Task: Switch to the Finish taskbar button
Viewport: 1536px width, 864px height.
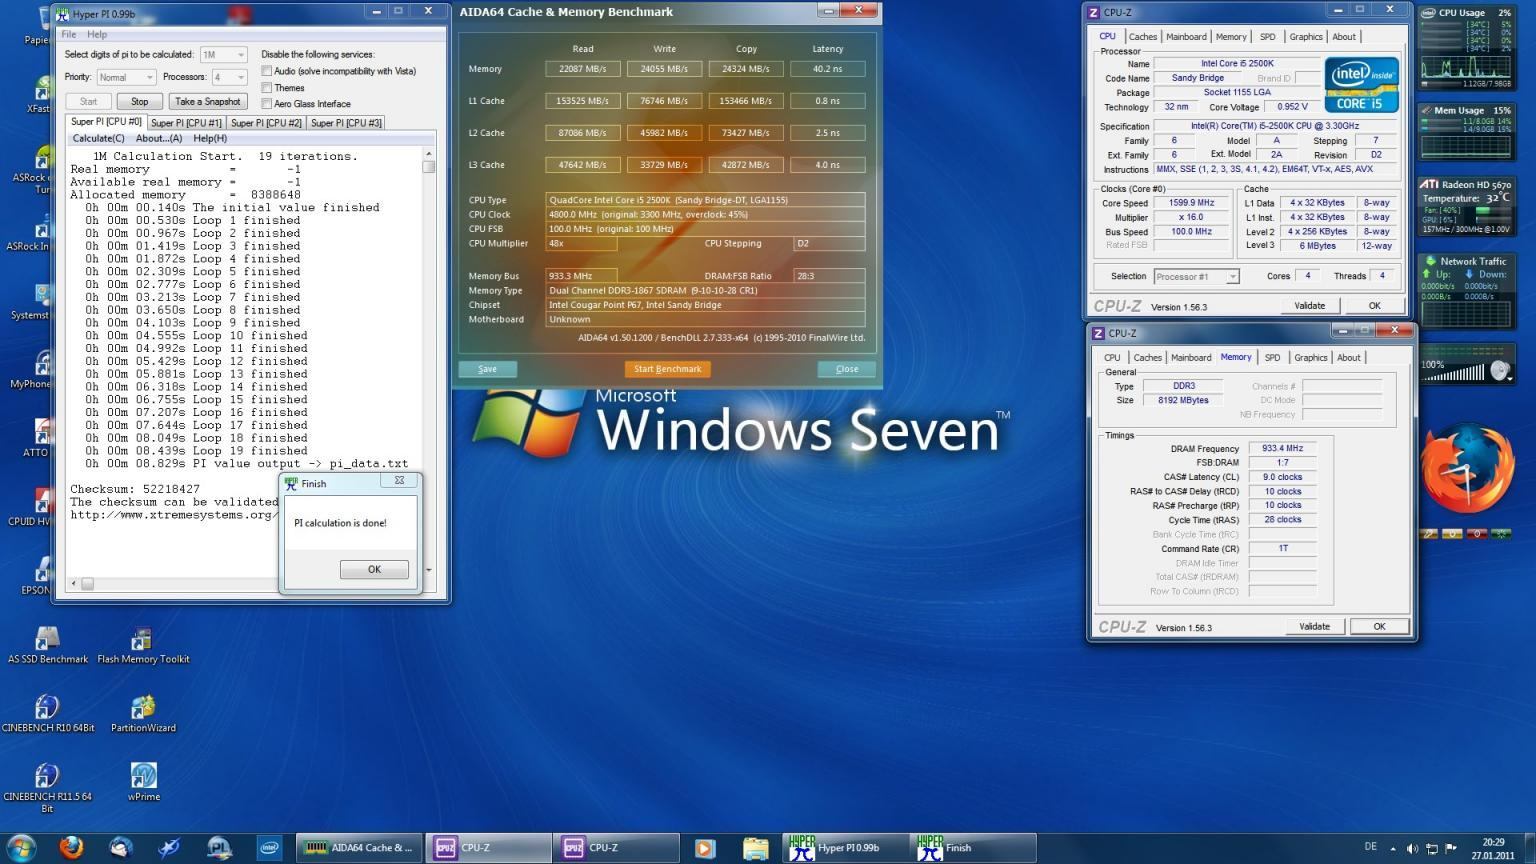Action: (974, 848)
